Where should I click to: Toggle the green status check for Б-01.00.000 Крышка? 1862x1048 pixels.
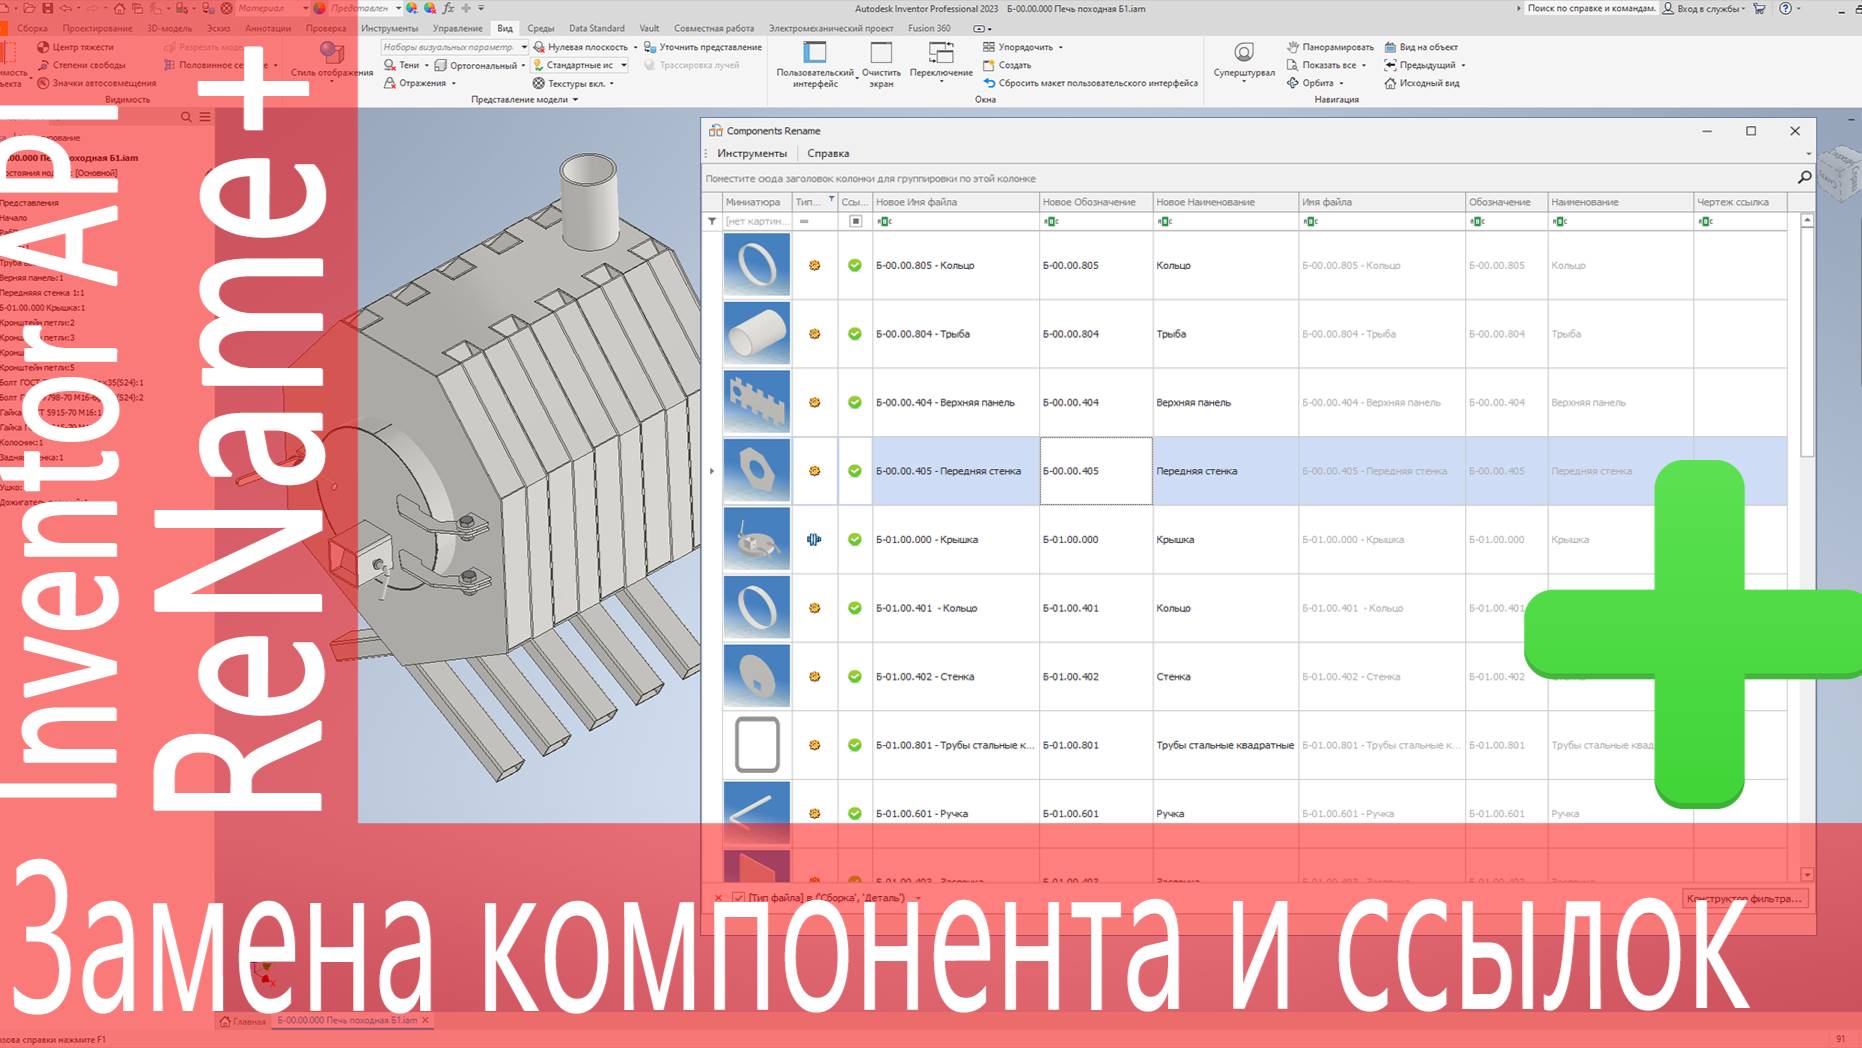pos(855,538)
